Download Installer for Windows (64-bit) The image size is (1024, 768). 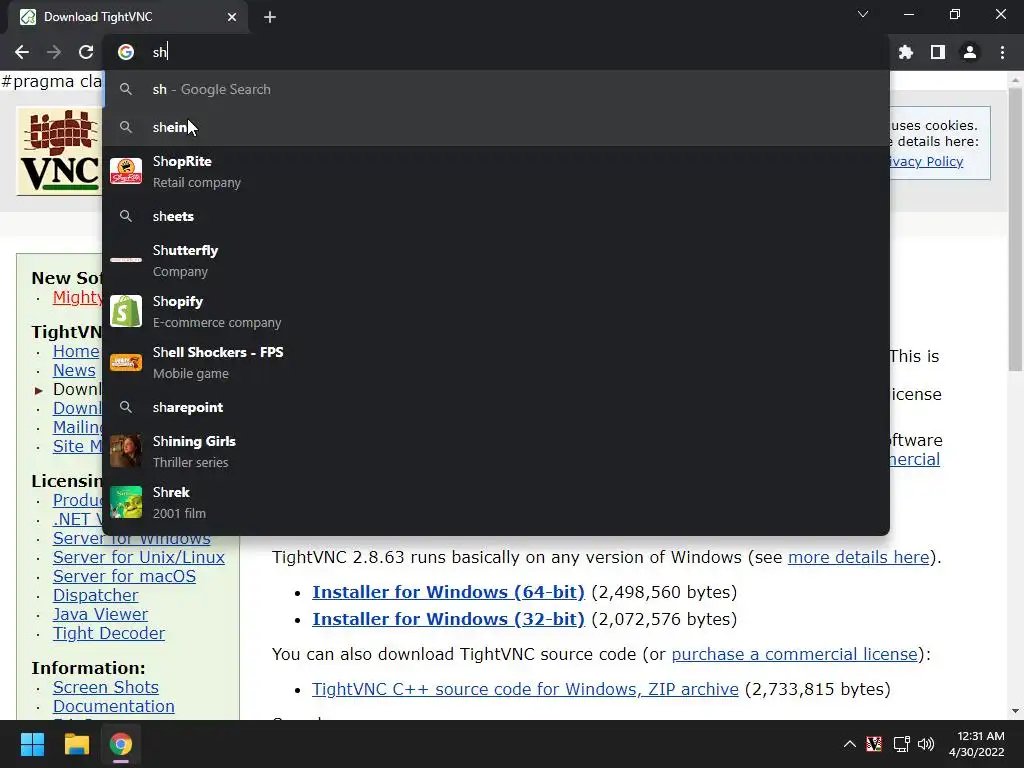pyautogui.click(x=448, y=592)
